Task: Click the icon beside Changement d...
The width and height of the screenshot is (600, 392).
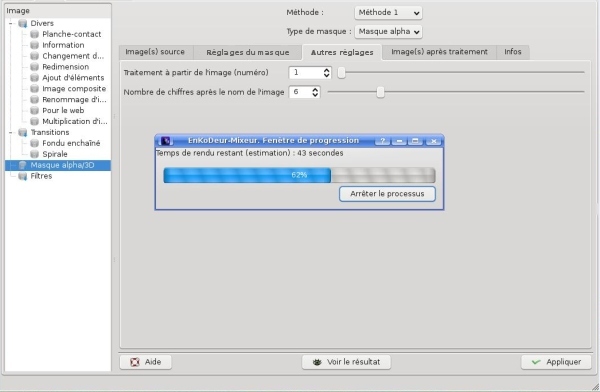Action: tap(34, 56)
